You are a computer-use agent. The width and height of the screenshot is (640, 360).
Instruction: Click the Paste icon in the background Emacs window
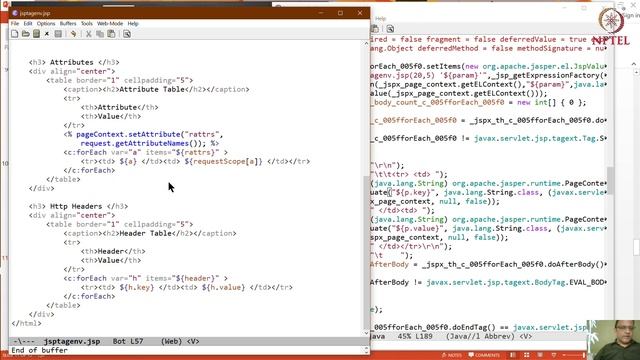coord(375,29)
